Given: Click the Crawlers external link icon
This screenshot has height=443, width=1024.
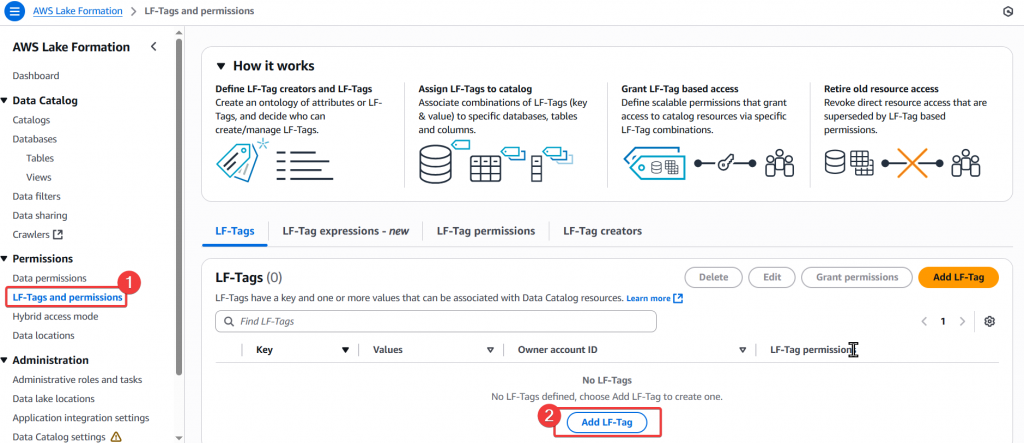Looking at the screenshot, I should pyautogui.click(x=58, y=235).
